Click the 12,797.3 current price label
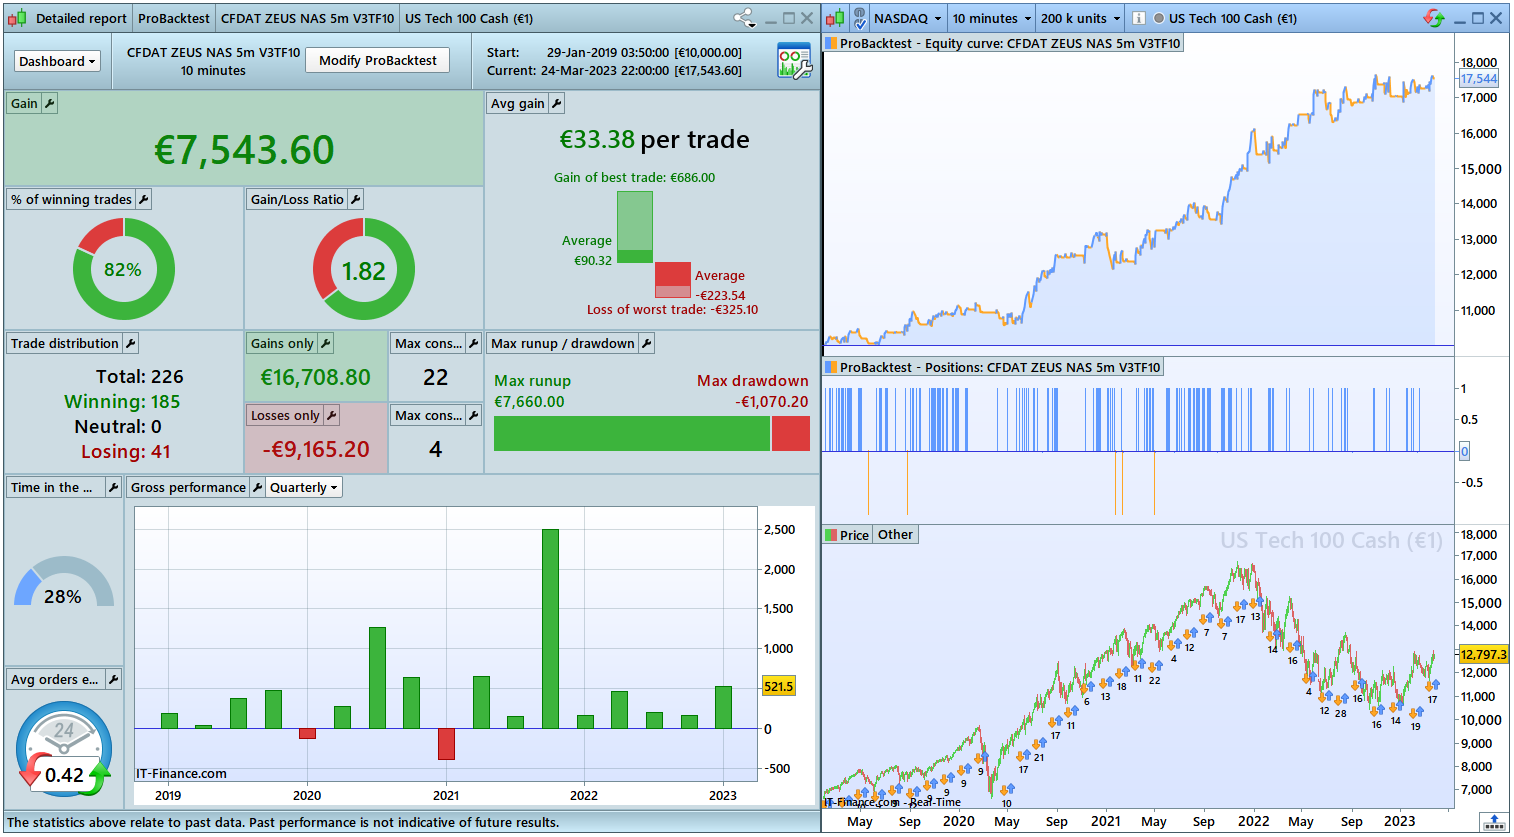 pyautogui.click(x=1483, y=655)
